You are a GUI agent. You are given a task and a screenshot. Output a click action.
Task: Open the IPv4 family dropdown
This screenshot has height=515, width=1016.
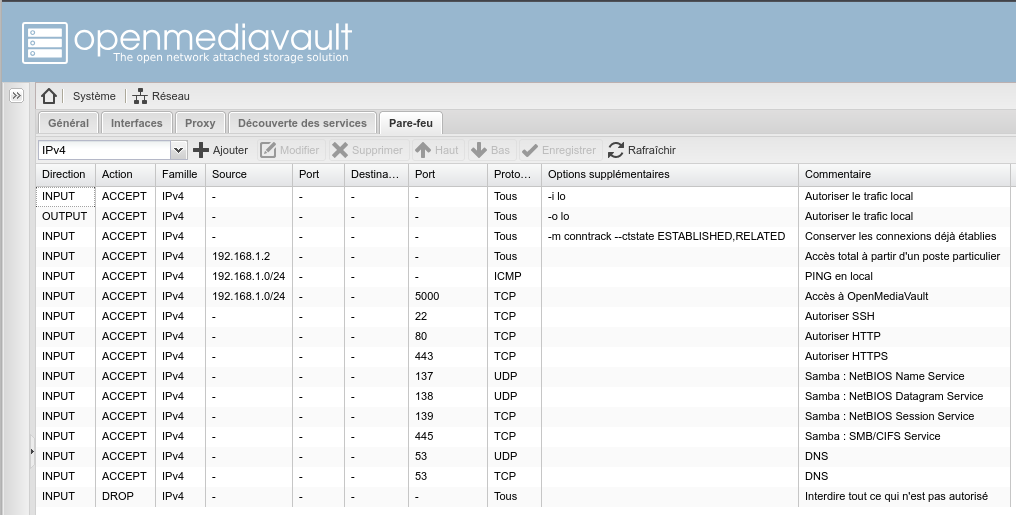click(179, 150)
